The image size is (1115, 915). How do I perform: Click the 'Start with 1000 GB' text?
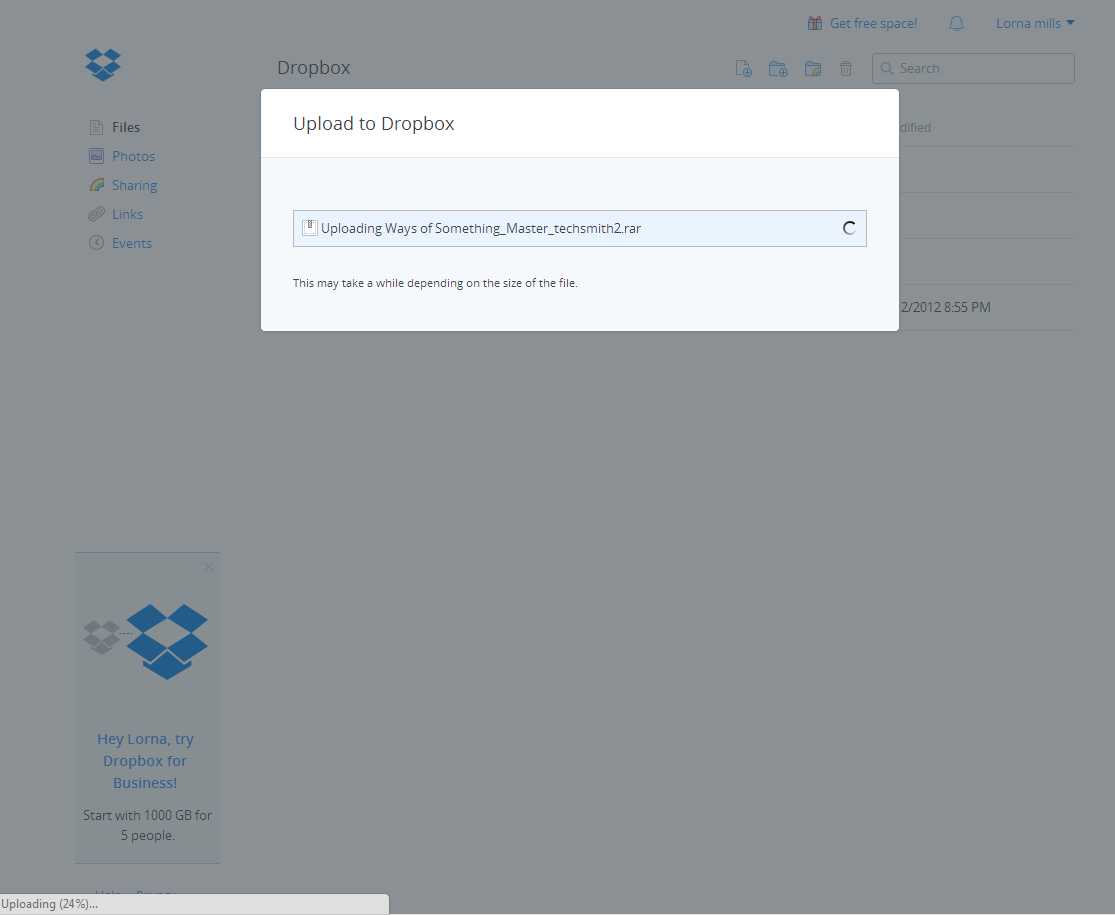click(x=147, y=825)
